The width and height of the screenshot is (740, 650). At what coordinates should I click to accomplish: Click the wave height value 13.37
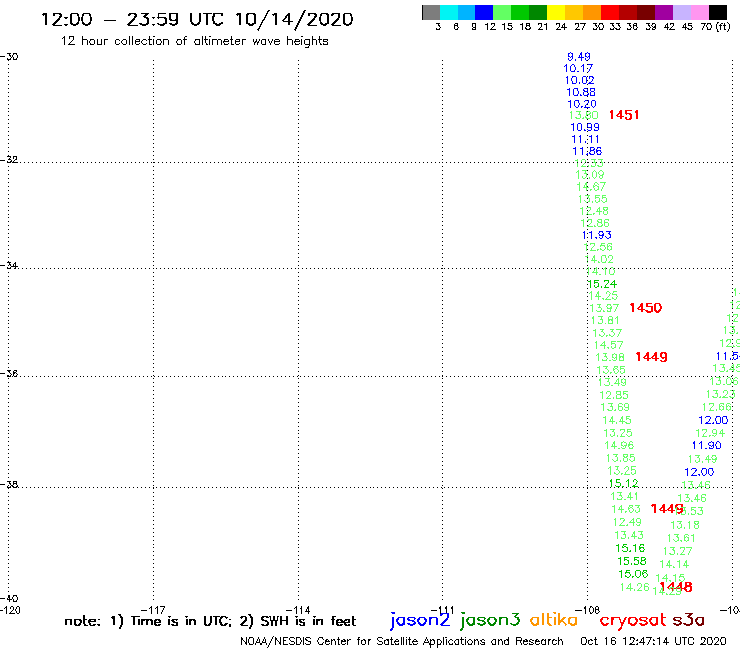point(607,333)
